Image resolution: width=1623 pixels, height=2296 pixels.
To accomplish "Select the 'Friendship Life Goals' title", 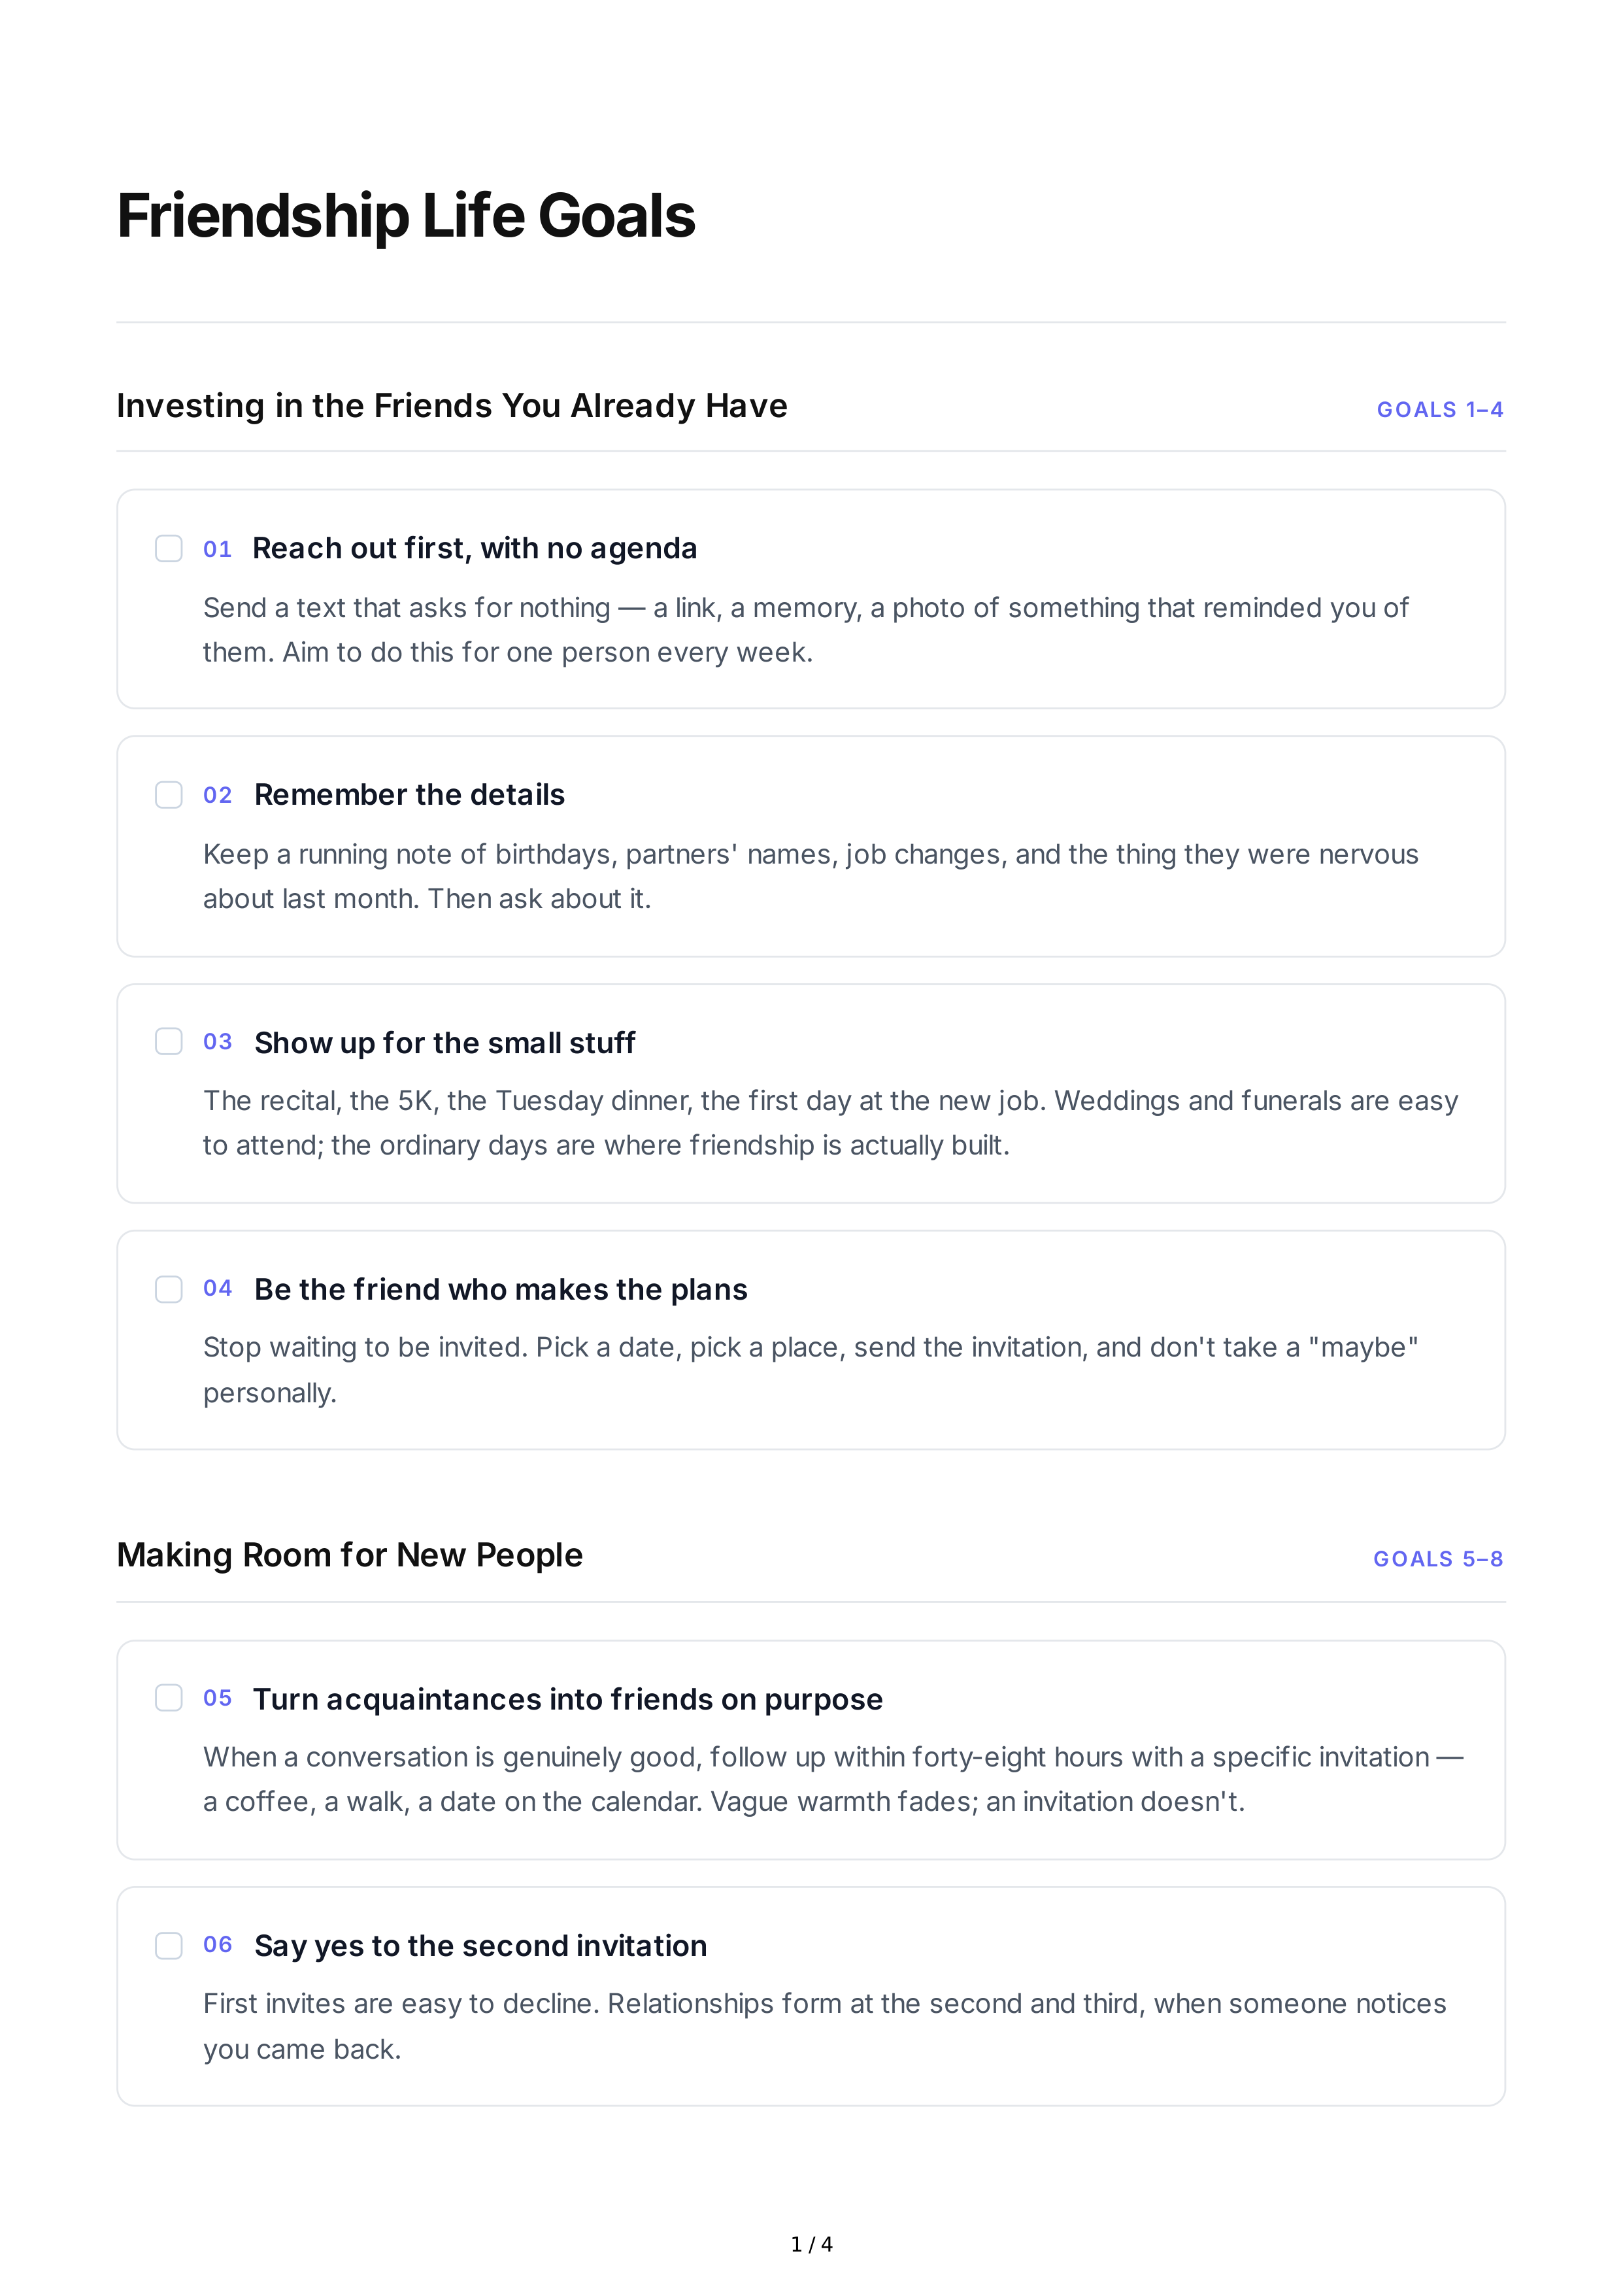I will tap(406, 216).
